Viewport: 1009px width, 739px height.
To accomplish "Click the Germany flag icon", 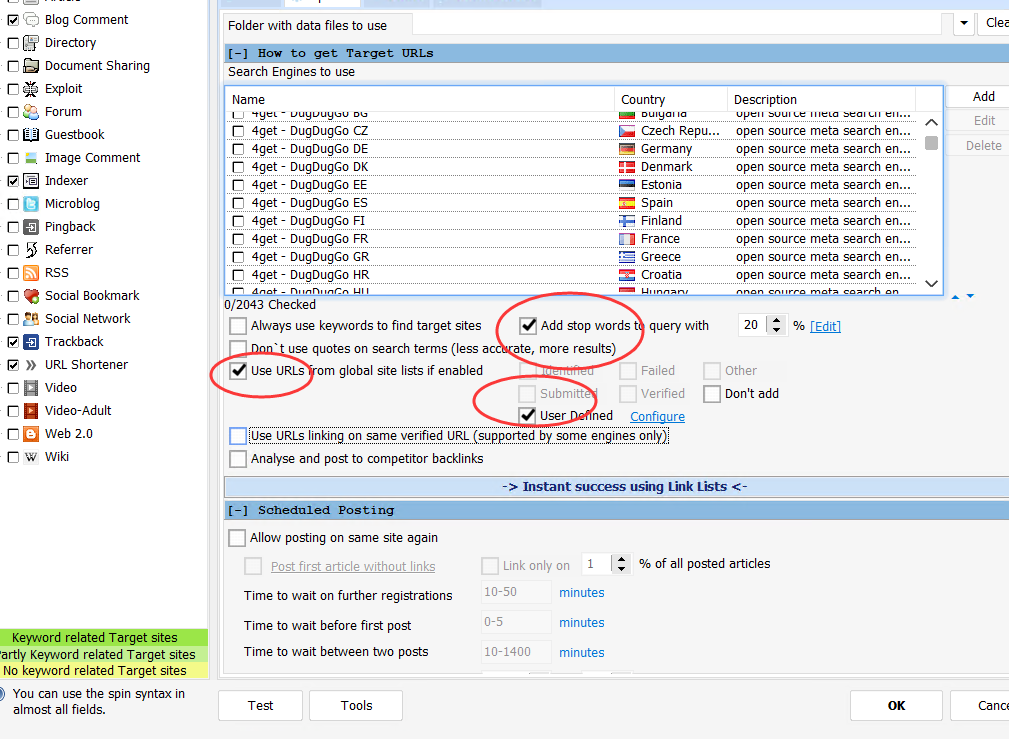I will (627, 149).
